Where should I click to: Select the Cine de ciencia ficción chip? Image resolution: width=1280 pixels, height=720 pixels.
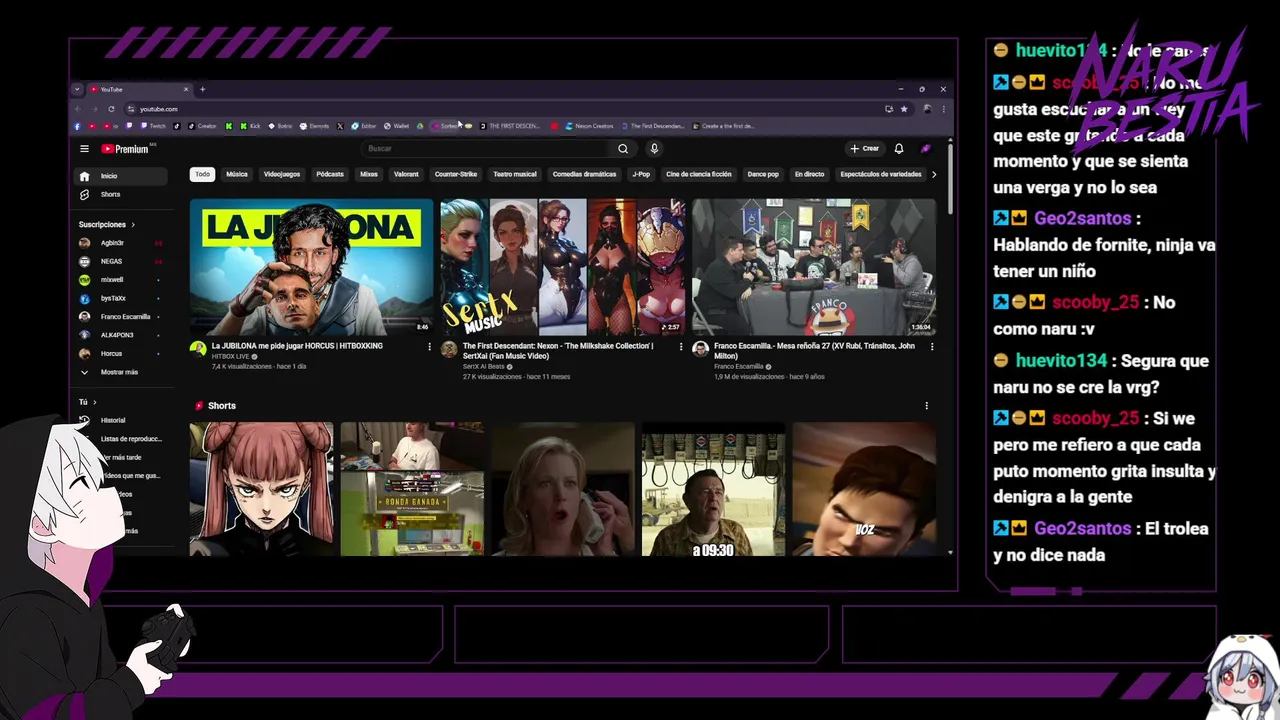pyautogui.click(x=699, y=174)
